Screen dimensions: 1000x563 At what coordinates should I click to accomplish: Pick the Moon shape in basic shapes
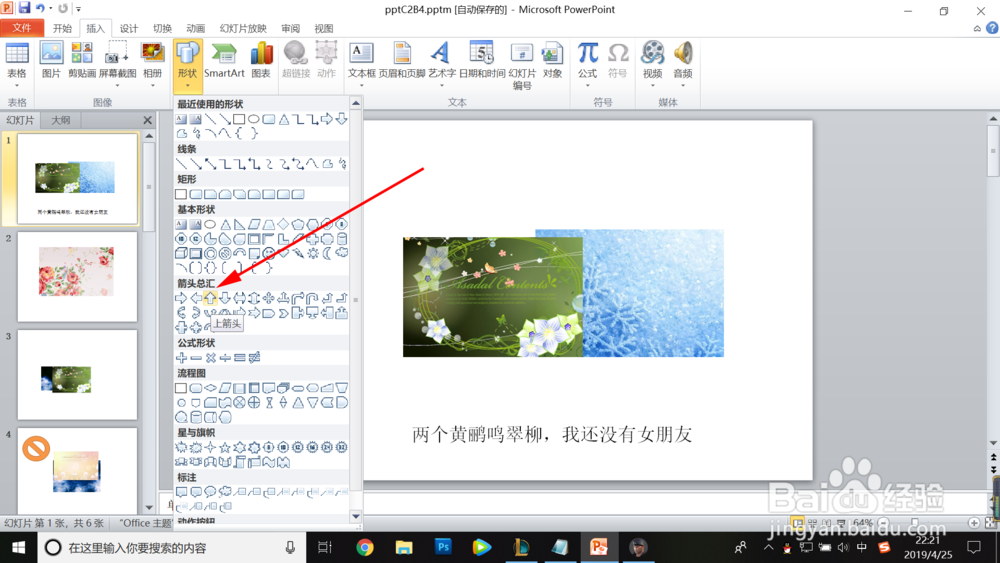pyautogui.click(x=327, y=253)
